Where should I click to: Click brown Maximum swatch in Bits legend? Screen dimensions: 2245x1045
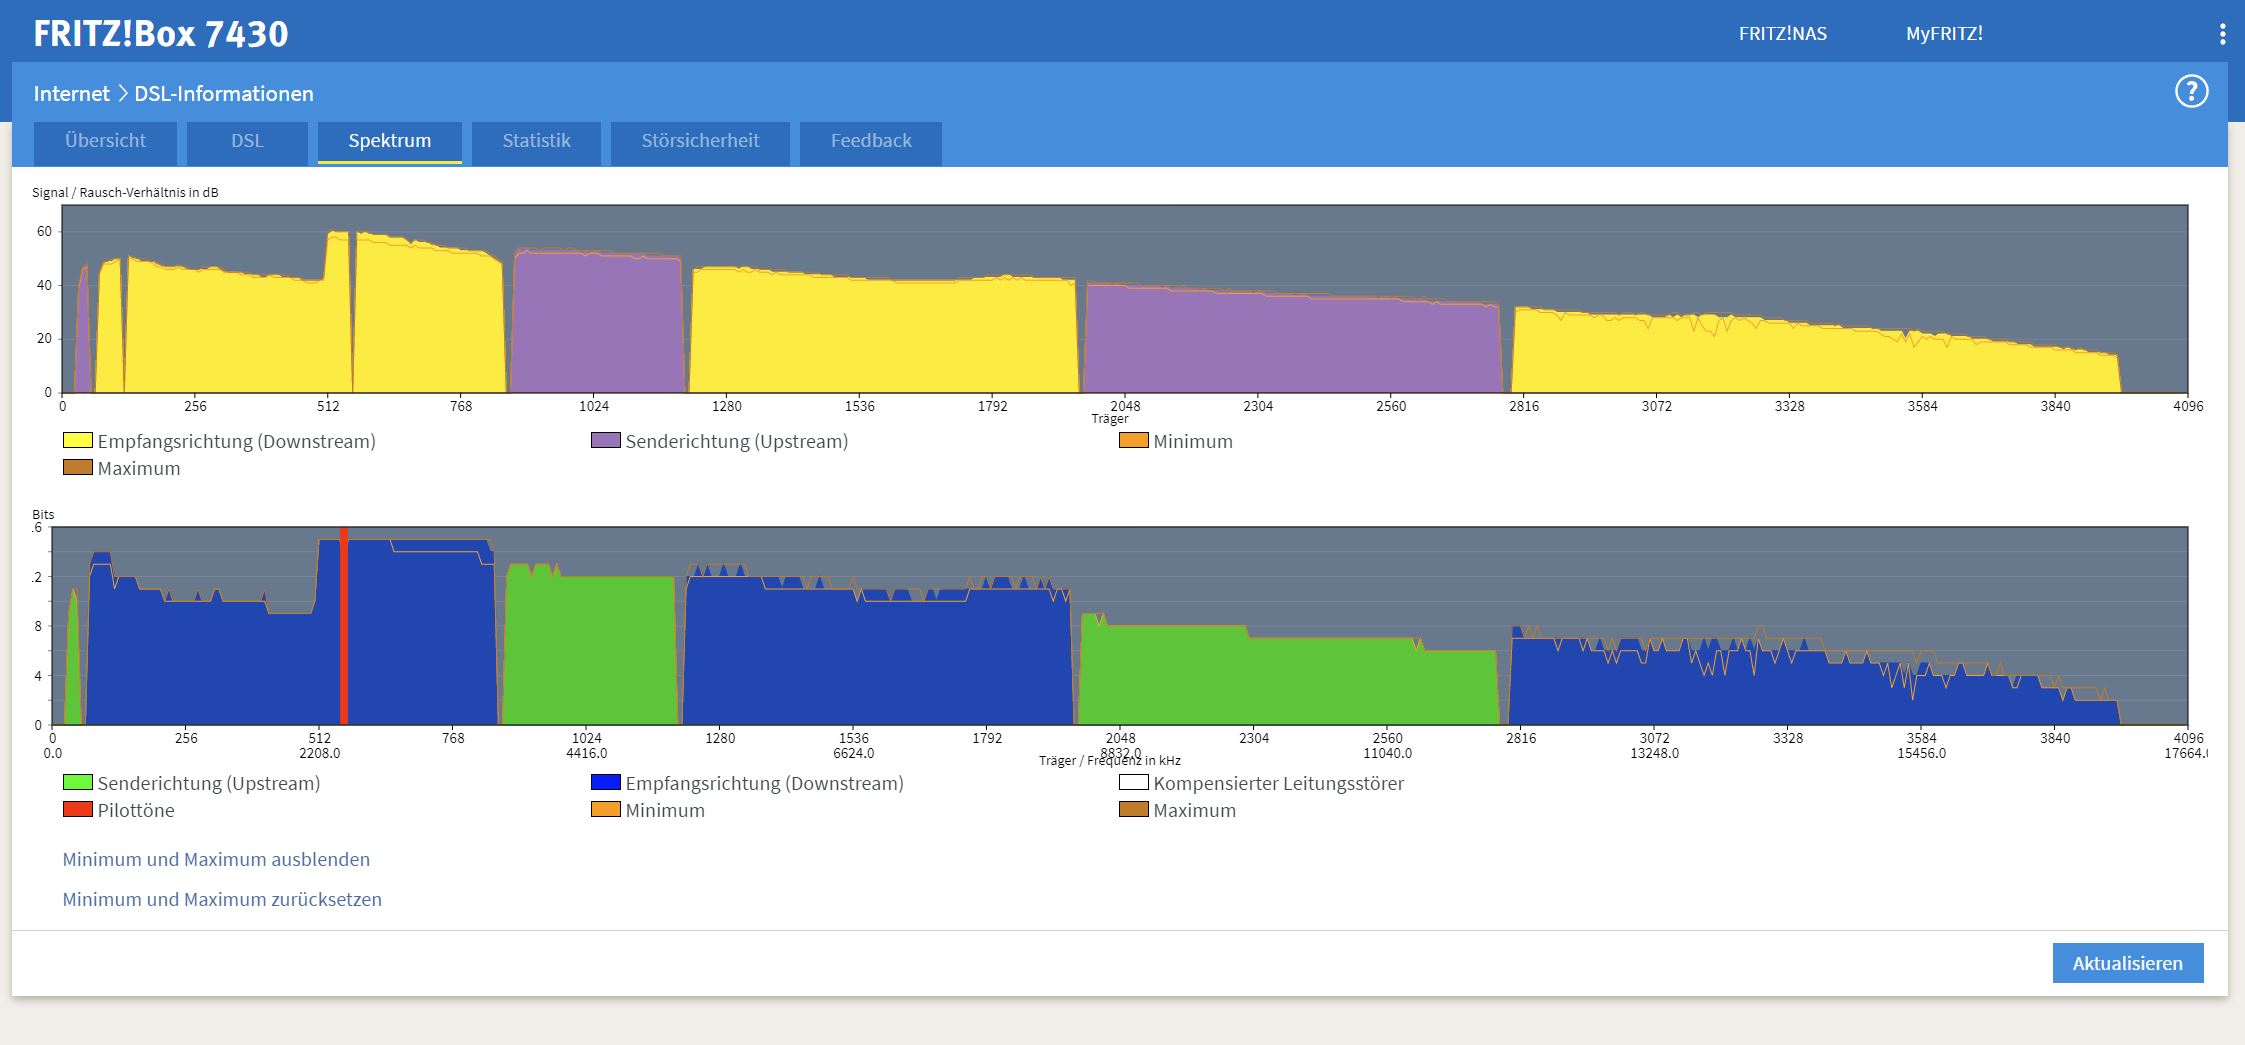(x=1134, y=809)
